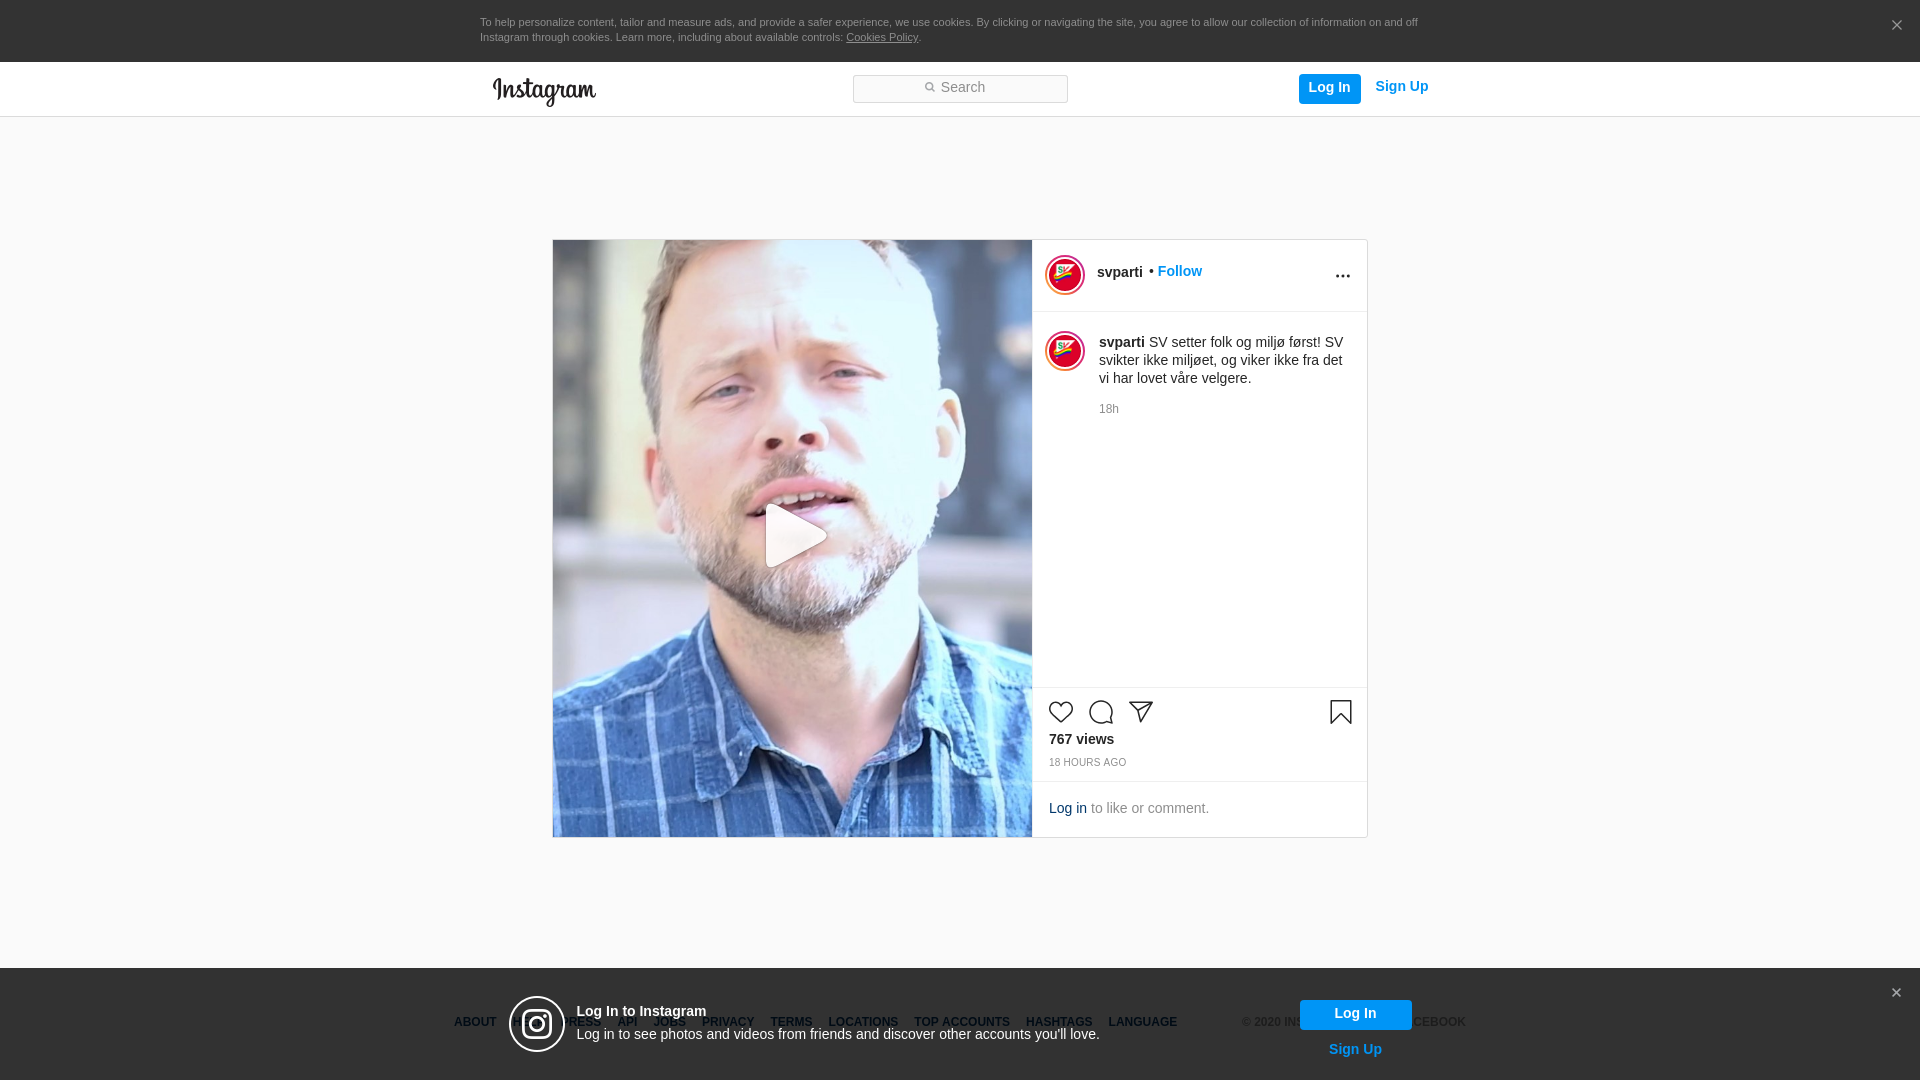Open the HASHTAGS footer link
The image size is (1920, 1080).
[1059, 1022]
